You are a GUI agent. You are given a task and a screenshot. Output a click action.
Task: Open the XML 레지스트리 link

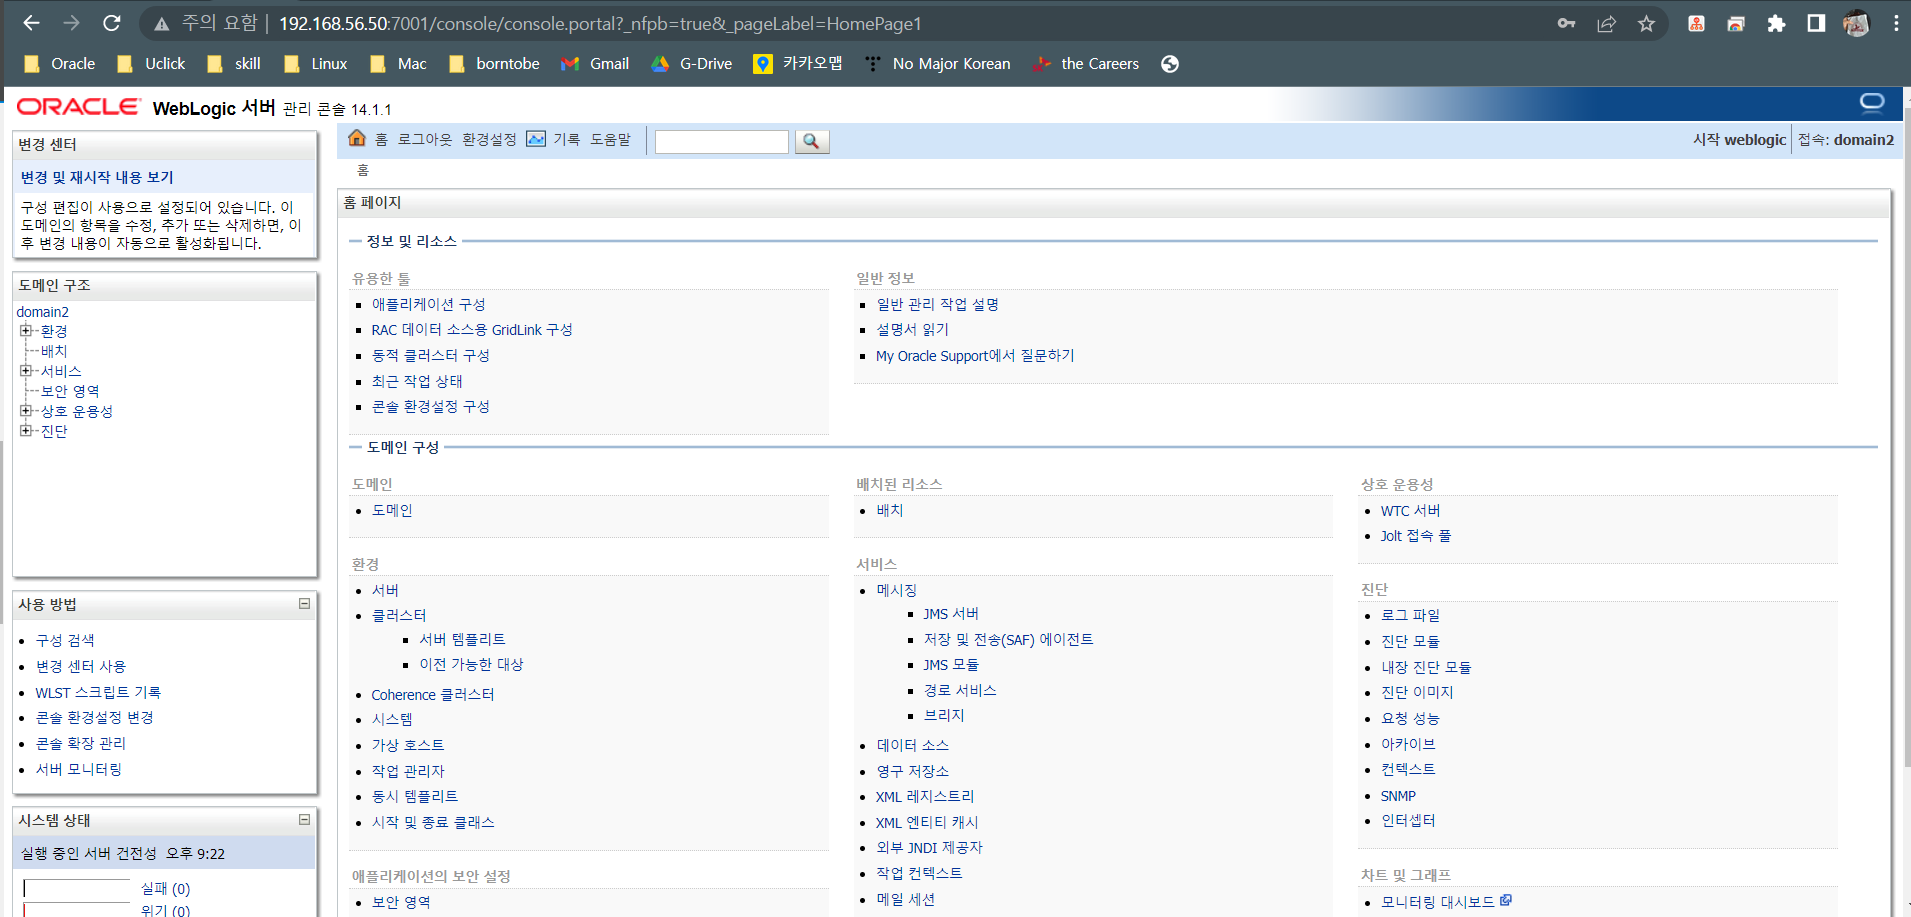point(925,797)
